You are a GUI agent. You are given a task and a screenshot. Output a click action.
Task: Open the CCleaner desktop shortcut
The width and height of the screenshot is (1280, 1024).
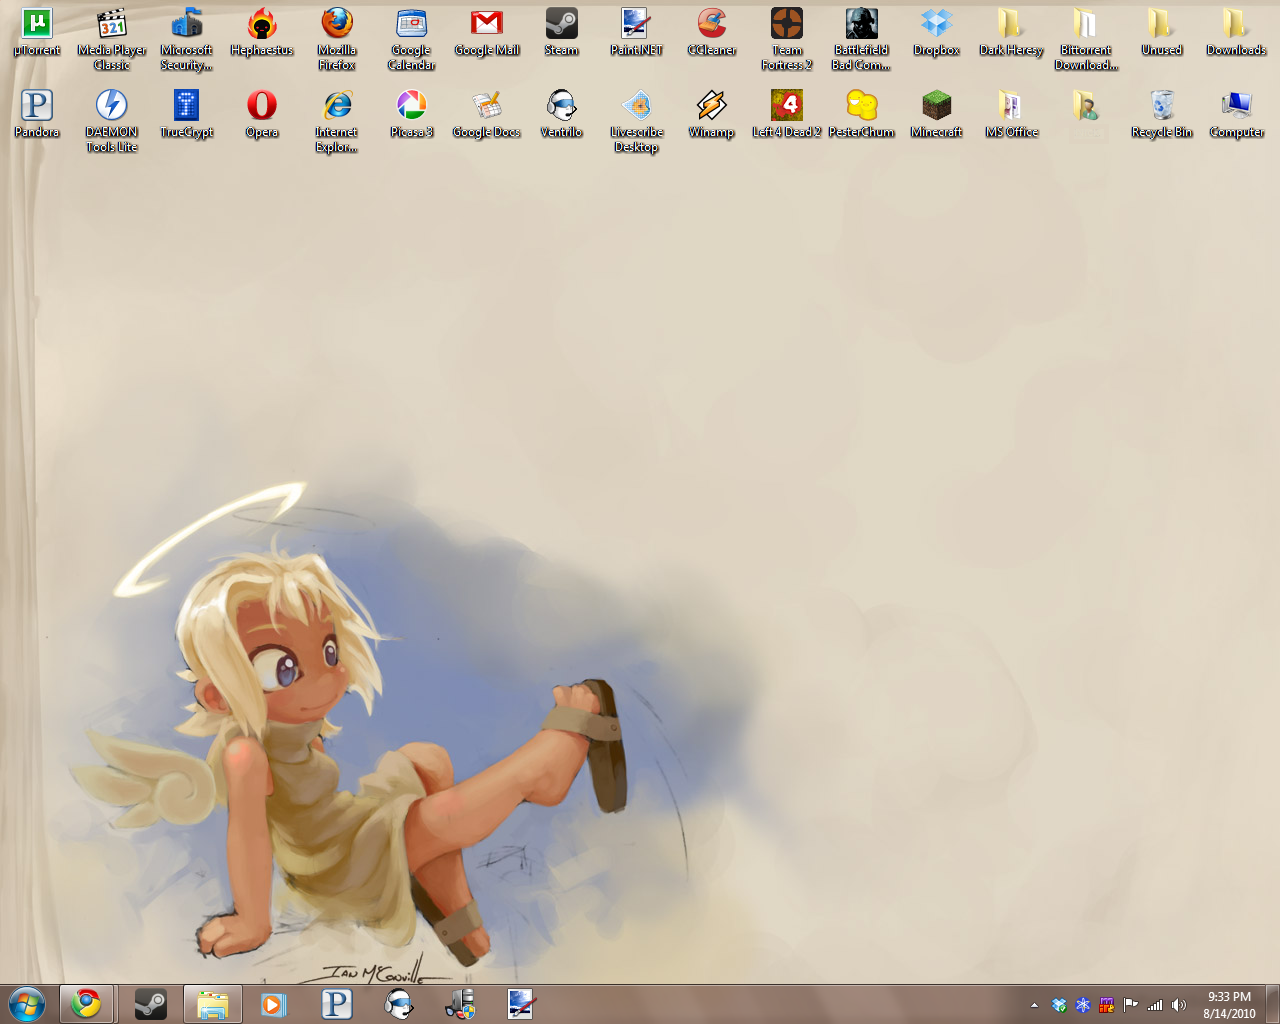pyautogui.click(x=712, y=24)
